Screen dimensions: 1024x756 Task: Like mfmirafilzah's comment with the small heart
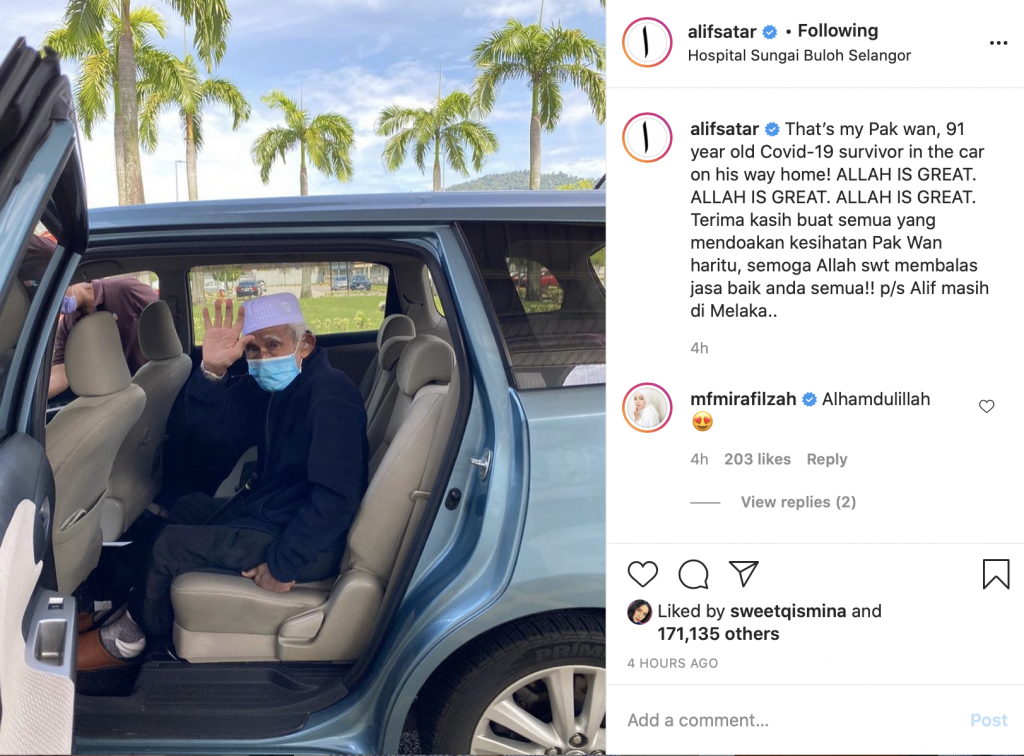[986, 406]
